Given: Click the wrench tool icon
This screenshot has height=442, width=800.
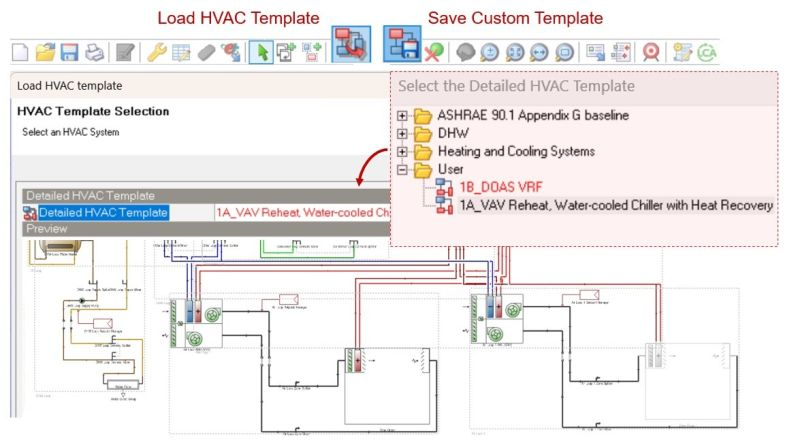Looking at the screenshot, I should (x=157, y=51).
